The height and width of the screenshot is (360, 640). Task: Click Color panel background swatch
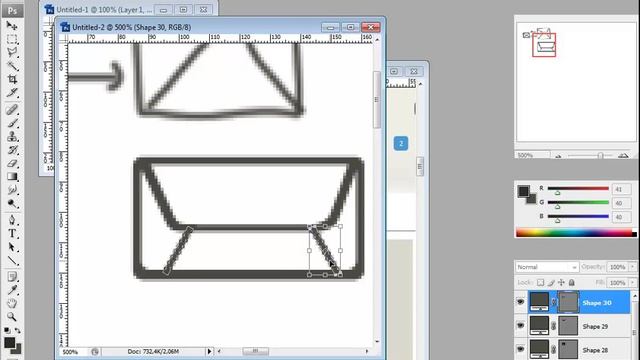532,199
